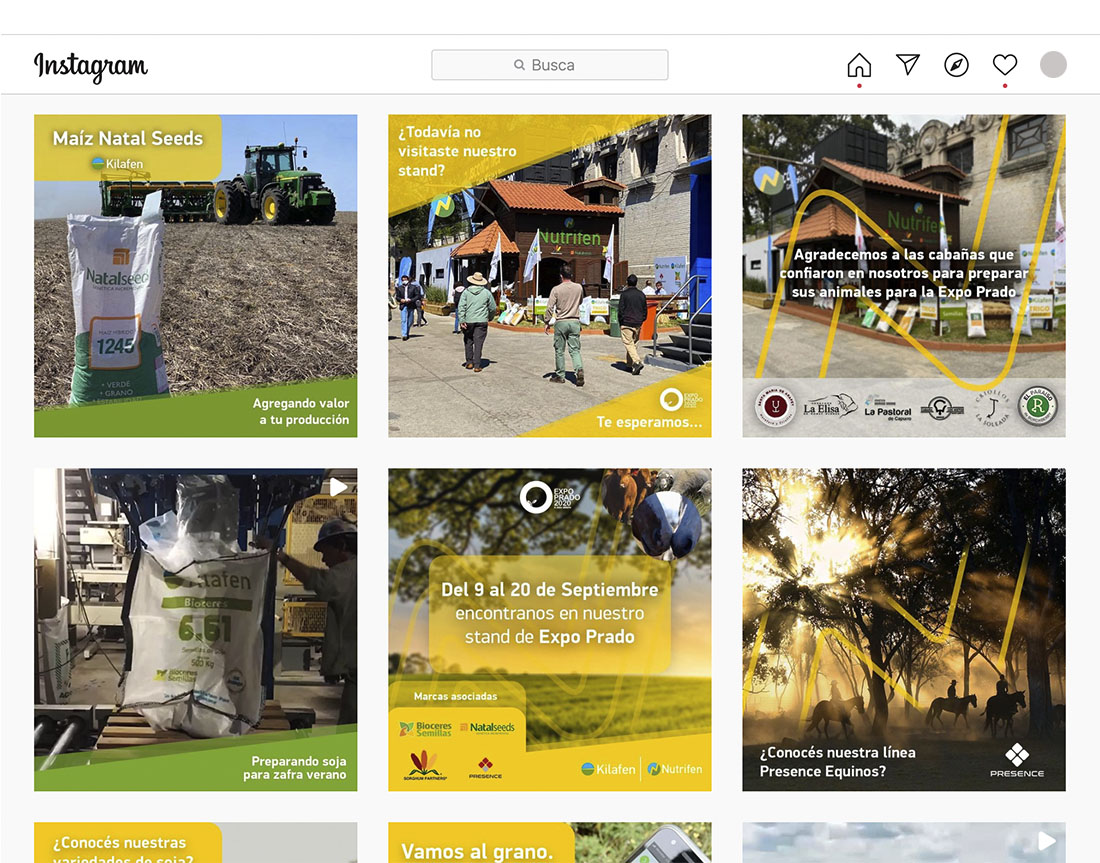The image size is (1100, 863).
Task: Open bottom-right sky video post
Action: tap(904, 843)
